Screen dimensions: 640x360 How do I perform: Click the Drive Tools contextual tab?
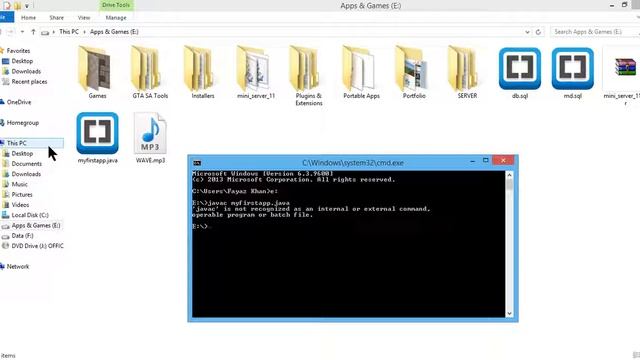pyautogui.click(x=116, y=5)
